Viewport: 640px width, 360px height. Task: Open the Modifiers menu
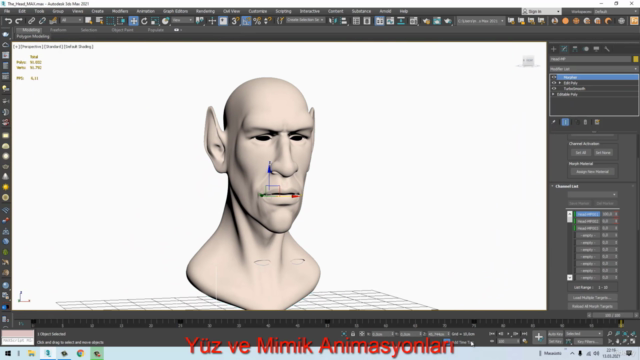pos(120,11)
